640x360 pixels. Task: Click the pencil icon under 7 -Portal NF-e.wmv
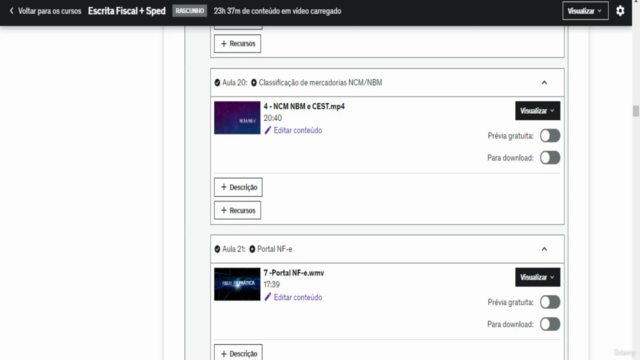click(x=268, y=297)
